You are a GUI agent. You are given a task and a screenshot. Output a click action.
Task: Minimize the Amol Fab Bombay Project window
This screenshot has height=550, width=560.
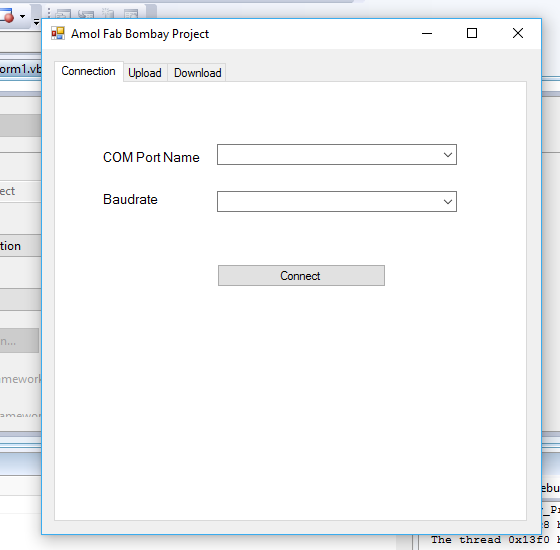point(427,34)
